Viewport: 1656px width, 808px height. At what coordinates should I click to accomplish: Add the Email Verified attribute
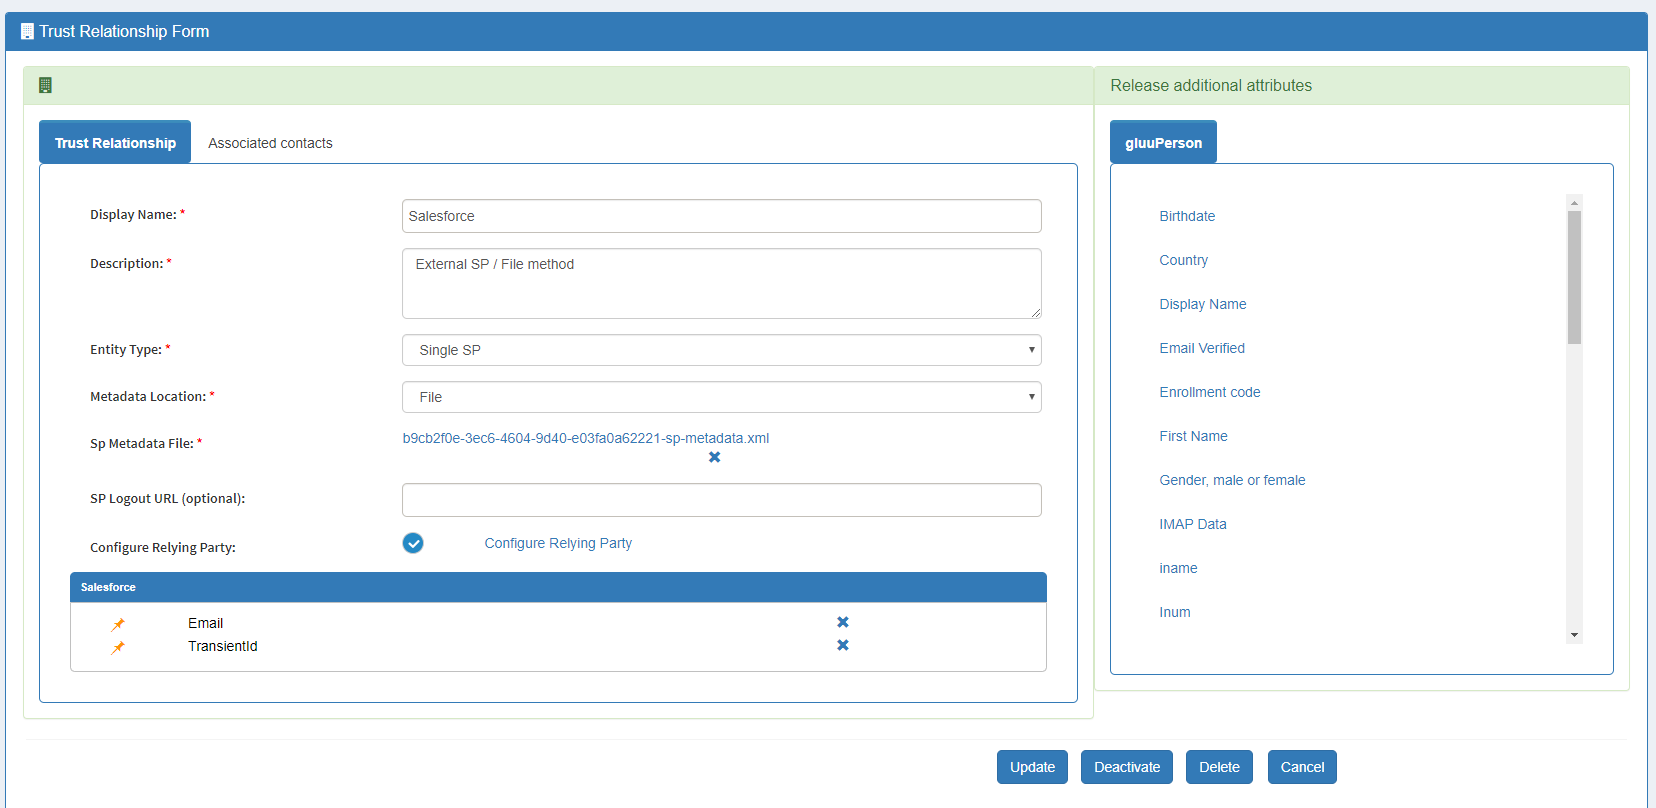1201,348
